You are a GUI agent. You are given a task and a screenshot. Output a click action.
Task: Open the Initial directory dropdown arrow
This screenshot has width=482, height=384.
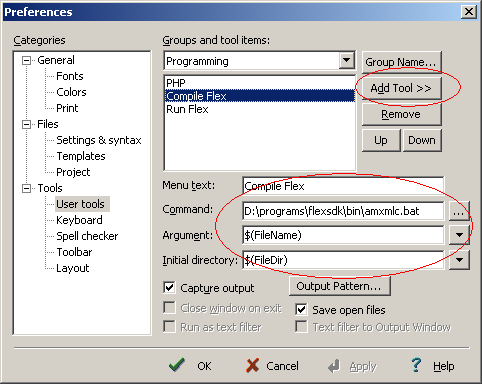[459, 260]
